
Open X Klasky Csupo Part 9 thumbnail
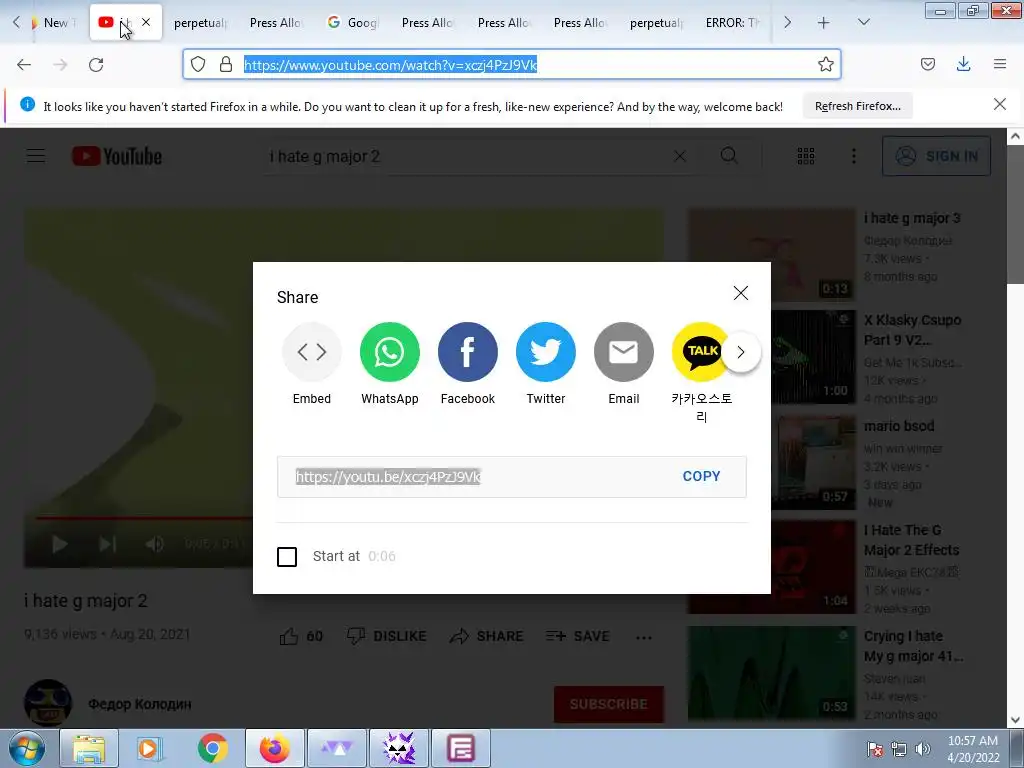point(813,357)
